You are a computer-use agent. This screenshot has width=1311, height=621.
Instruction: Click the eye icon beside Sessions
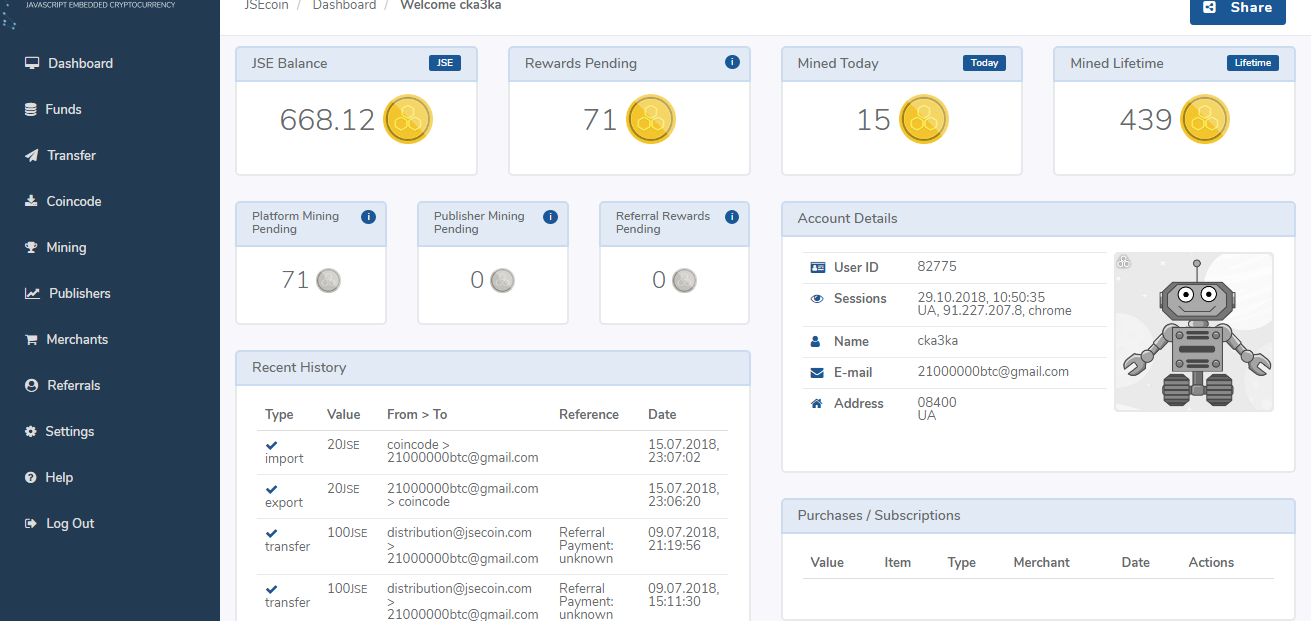point(817,298)
